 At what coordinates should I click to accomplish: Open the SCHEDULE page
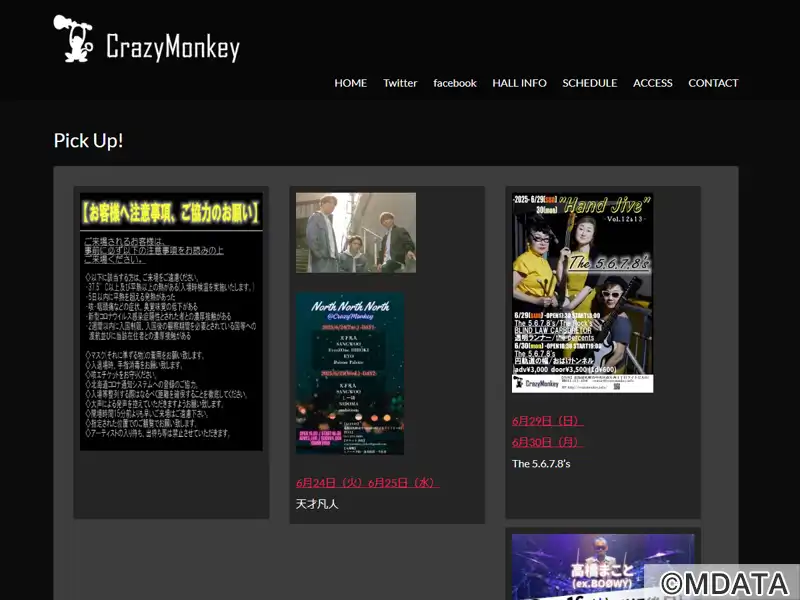click(590, 83)
